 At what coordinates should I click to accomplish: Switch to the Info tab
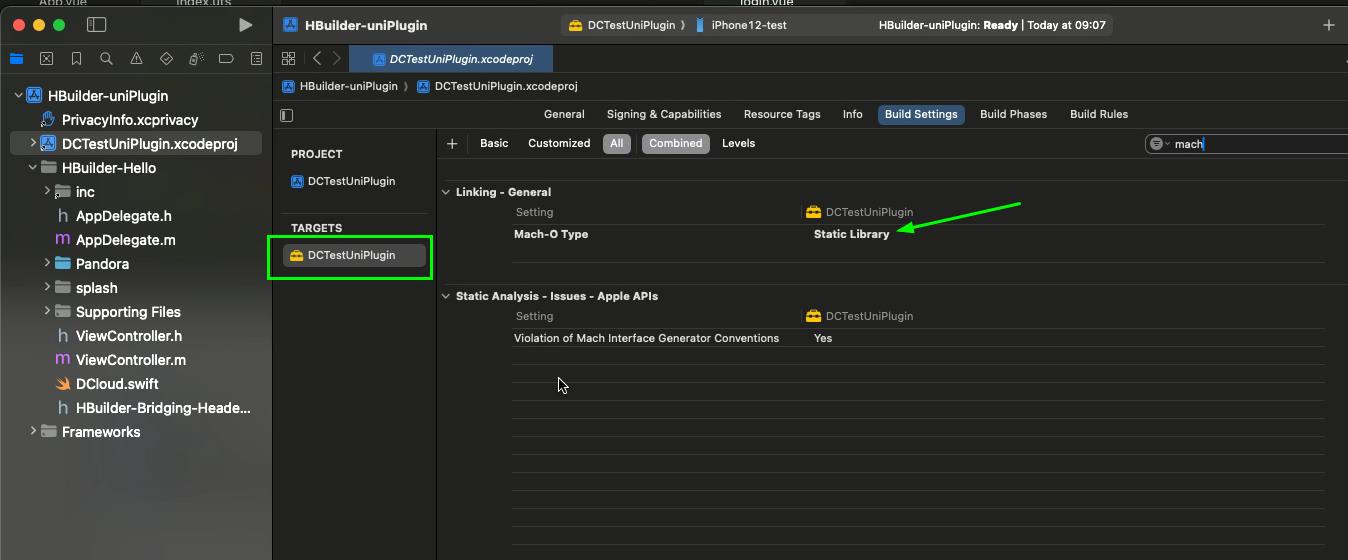[852, 114]
